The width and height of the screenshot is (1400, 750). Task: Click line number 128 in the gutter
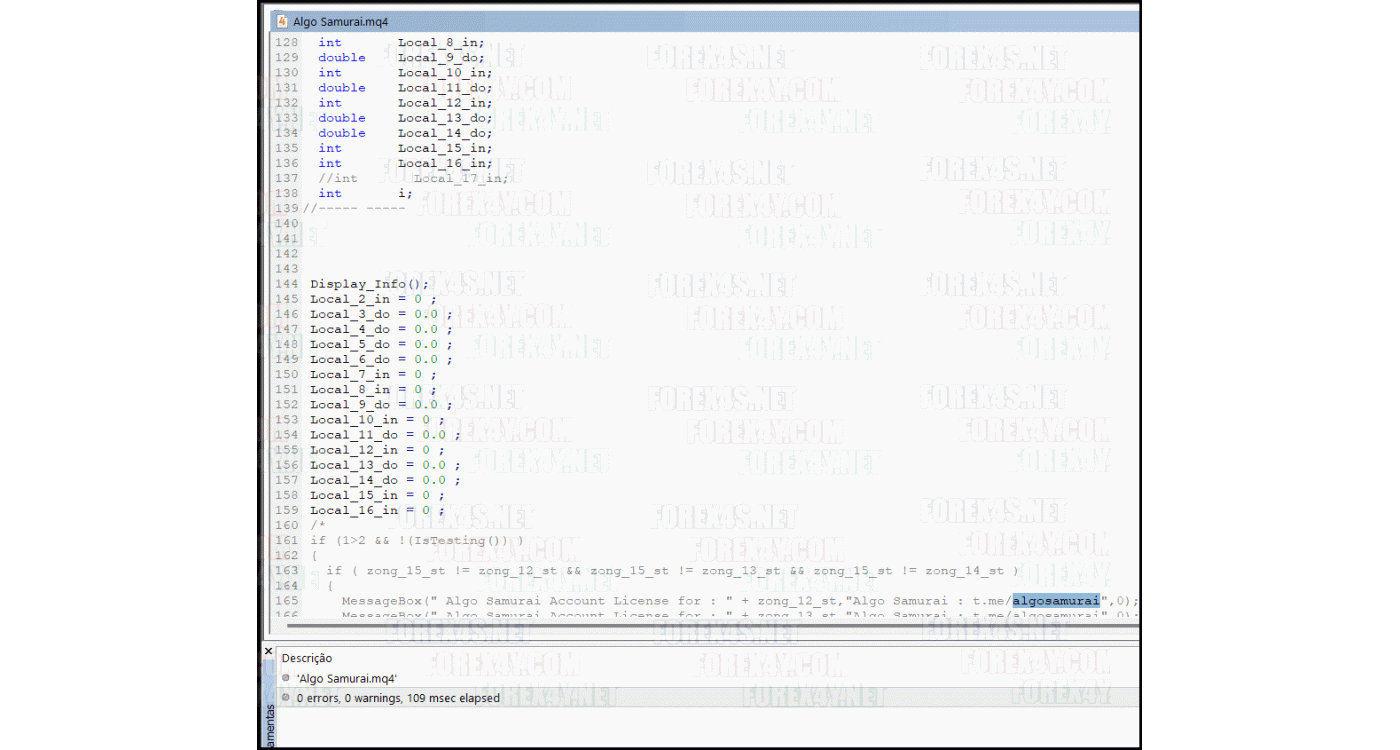pyautogui.click(x=286, y=42)
